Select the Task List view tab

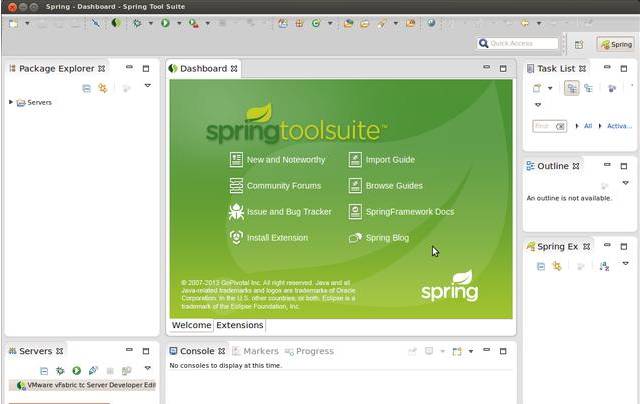(x=556, y=69)
